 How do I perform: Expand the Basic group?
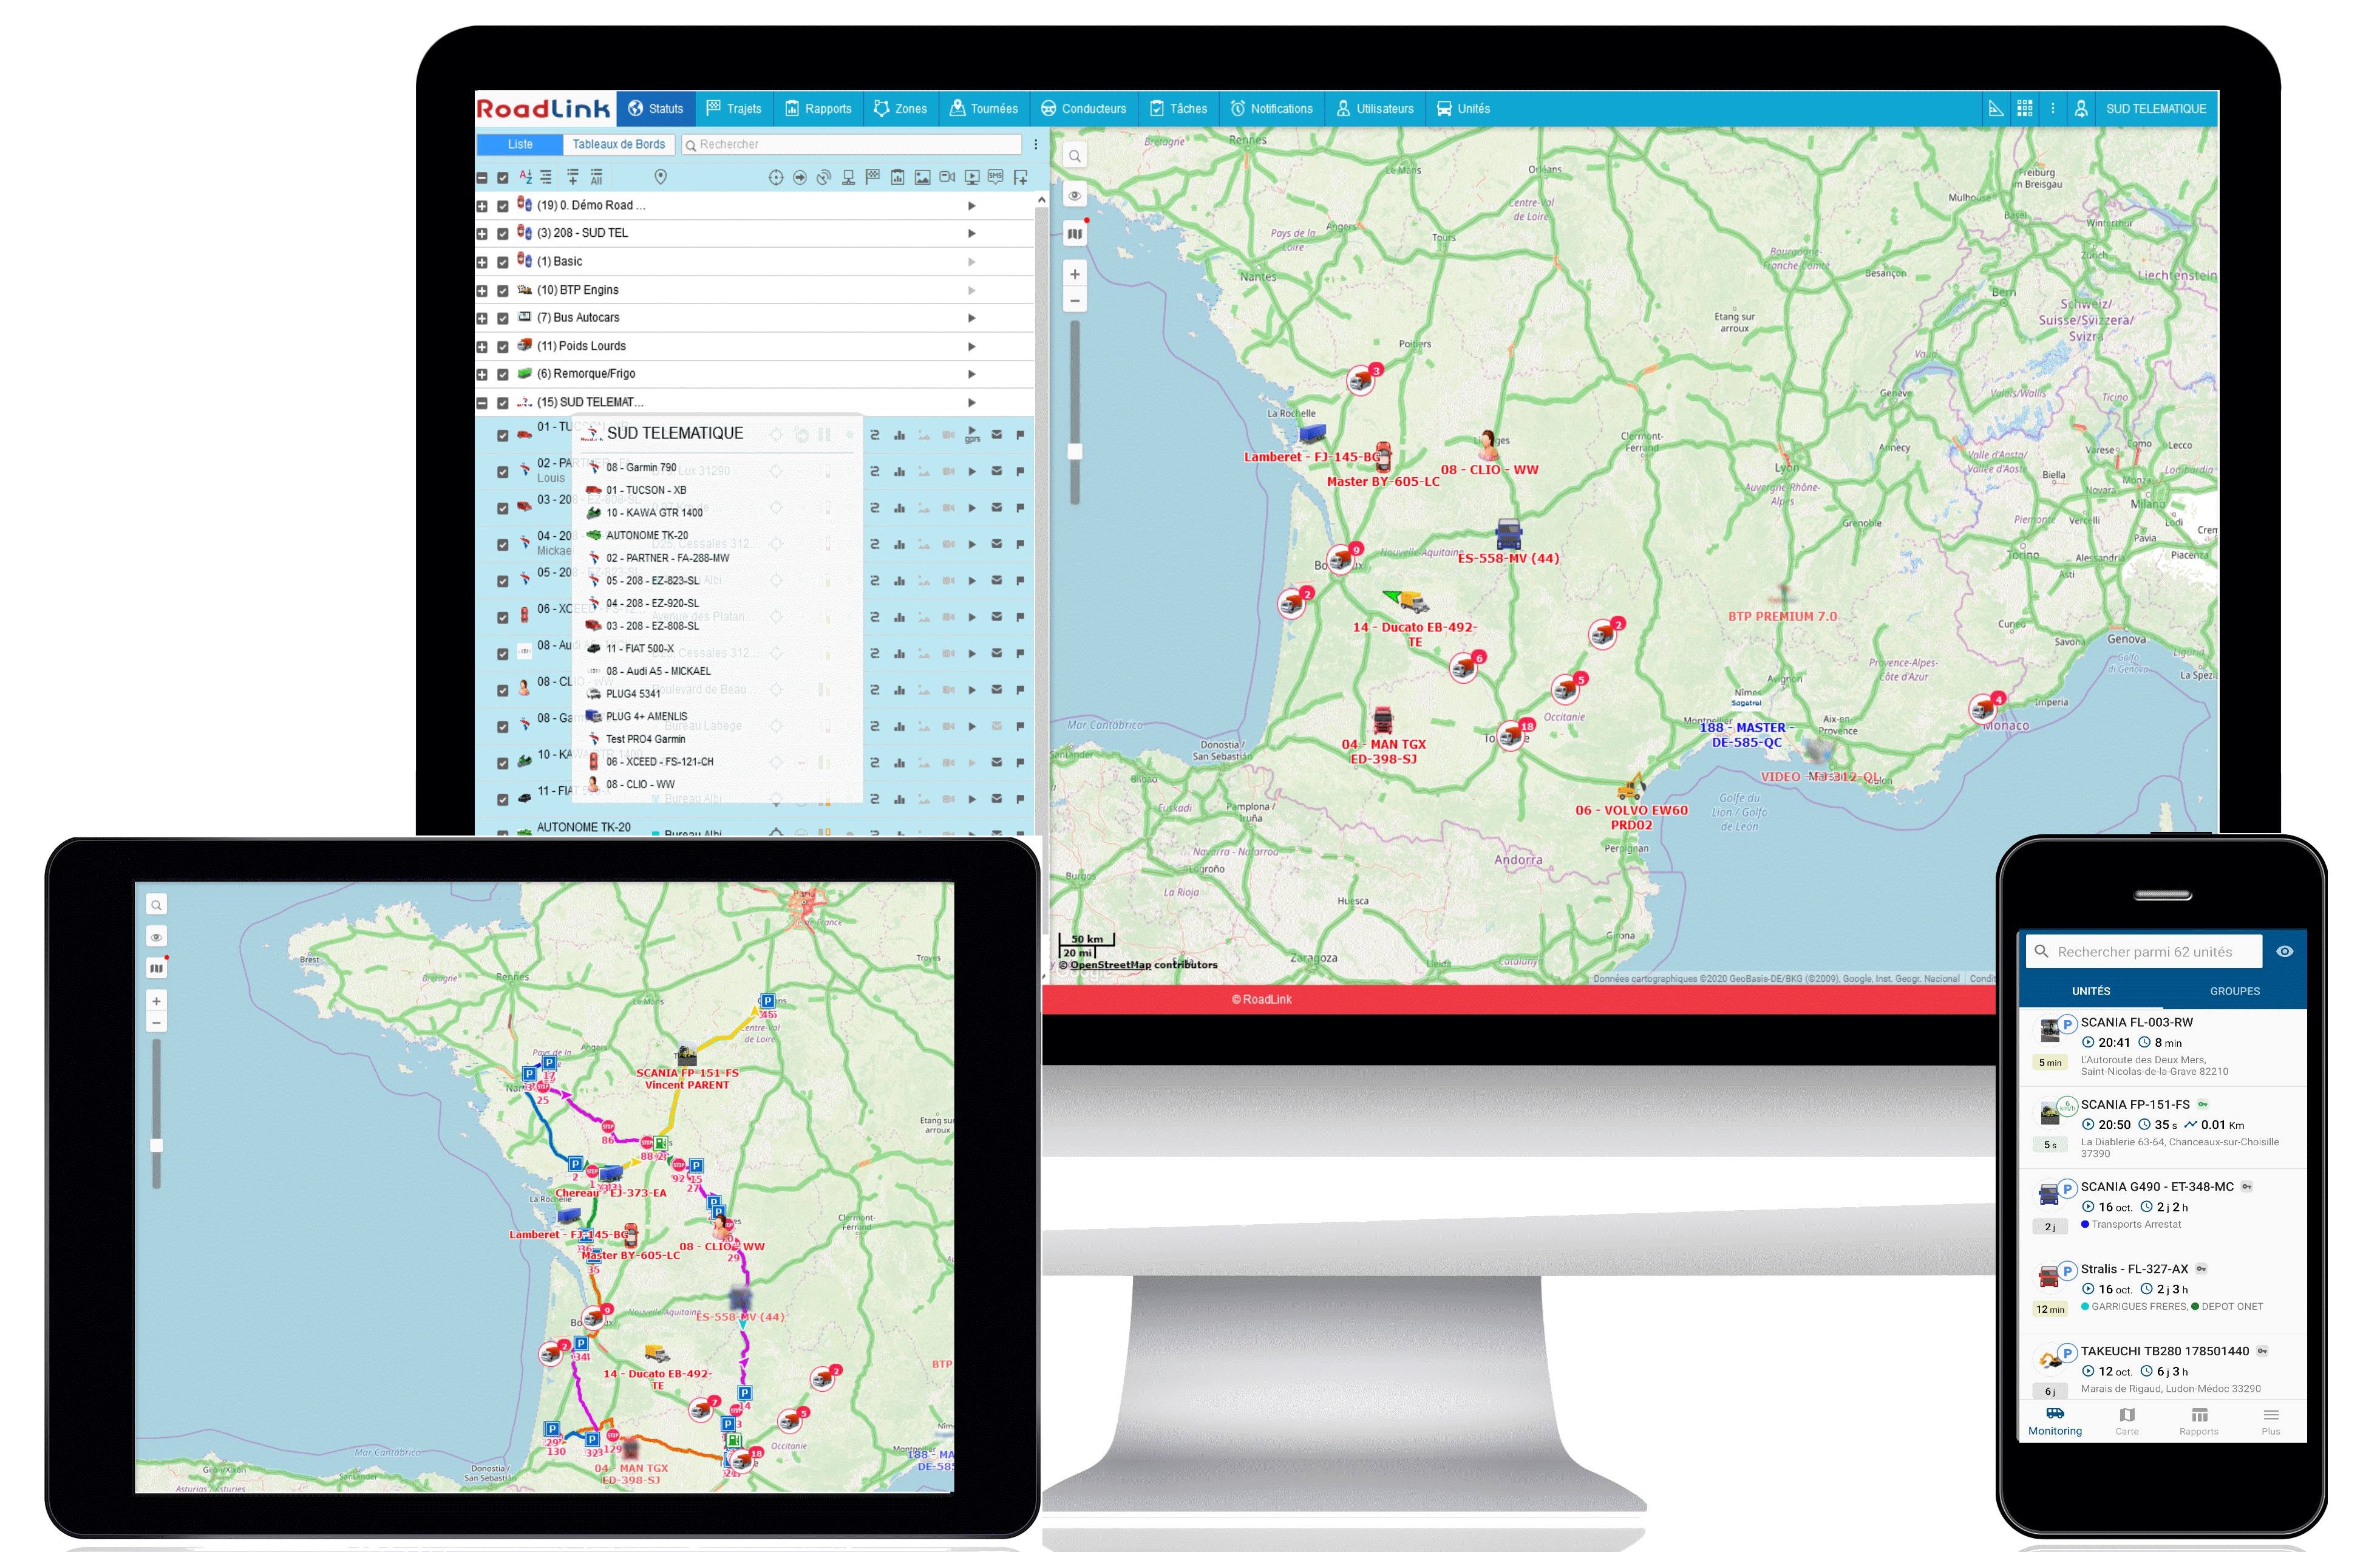click(481, 262)
